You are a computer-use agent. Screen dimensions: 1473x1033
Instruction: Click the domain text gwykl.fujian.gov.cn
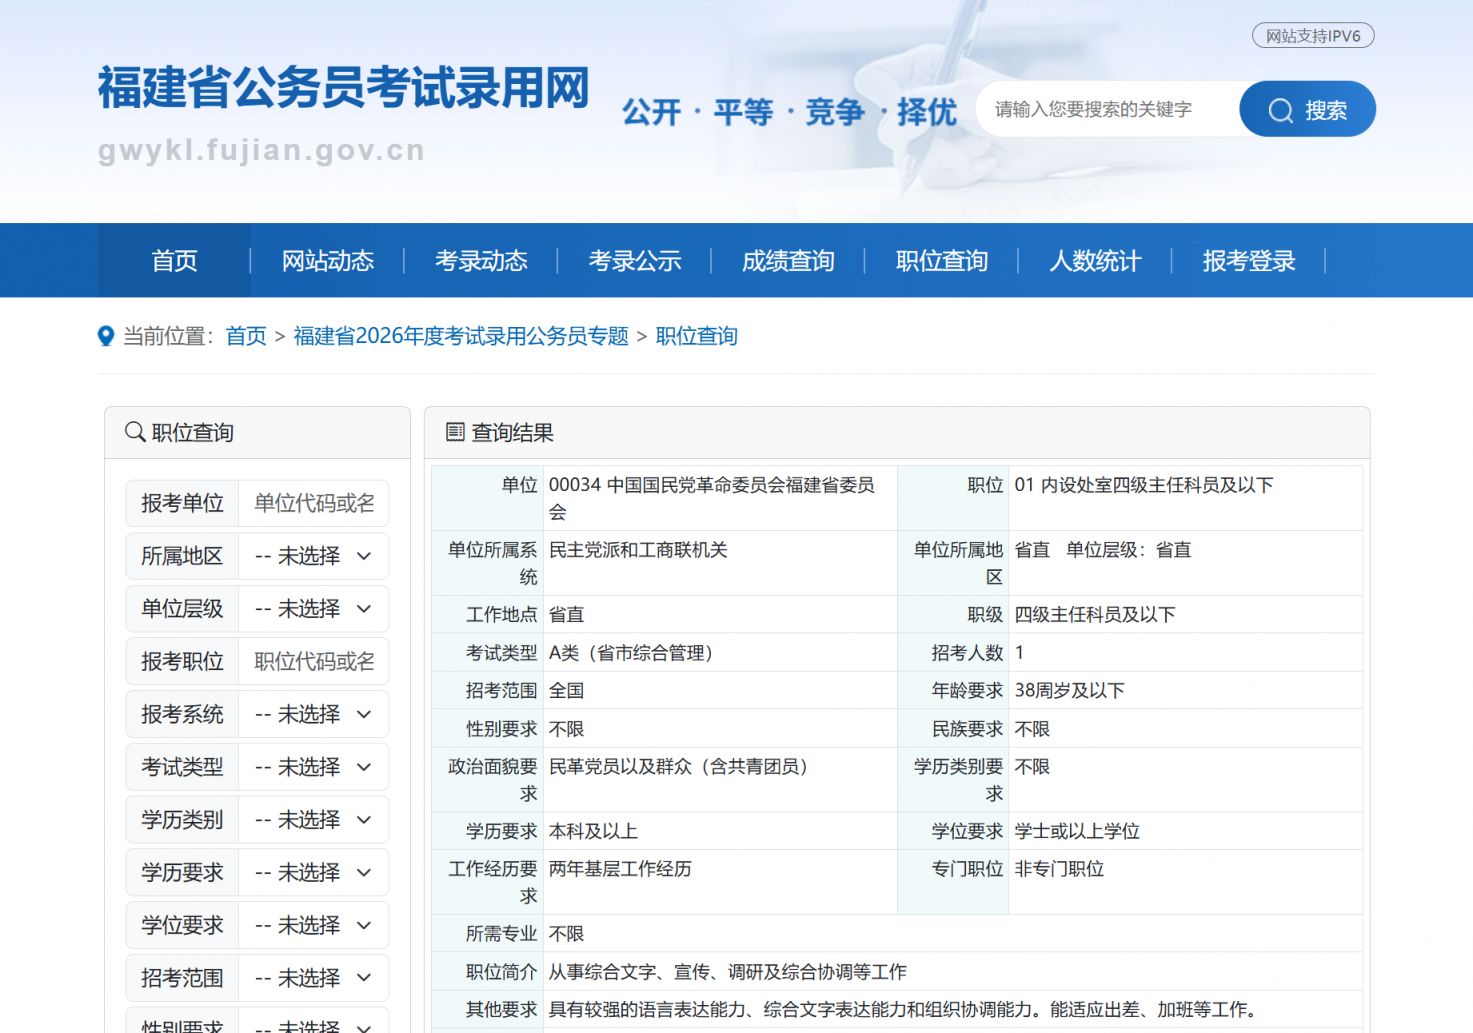coord(262,150)
